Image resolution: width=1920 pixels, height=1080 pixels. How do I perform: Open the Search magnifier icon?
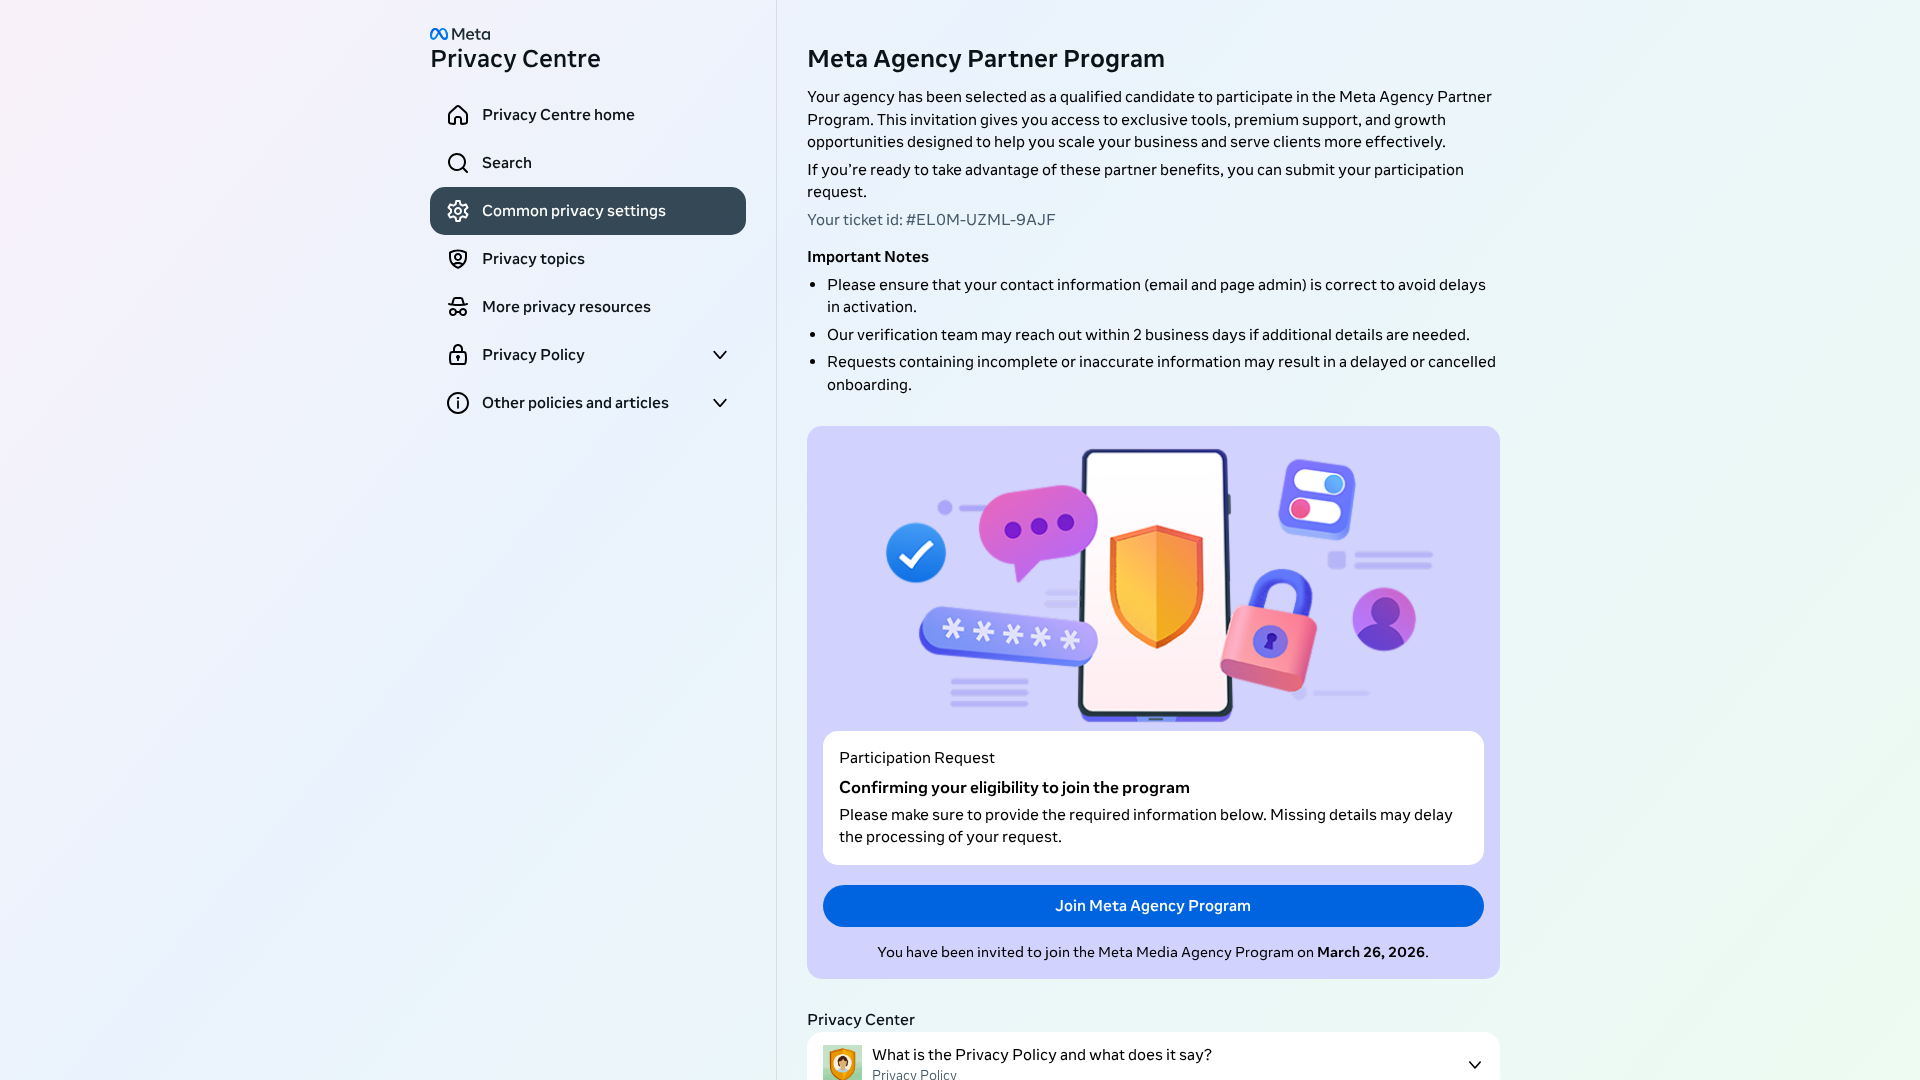458,162
